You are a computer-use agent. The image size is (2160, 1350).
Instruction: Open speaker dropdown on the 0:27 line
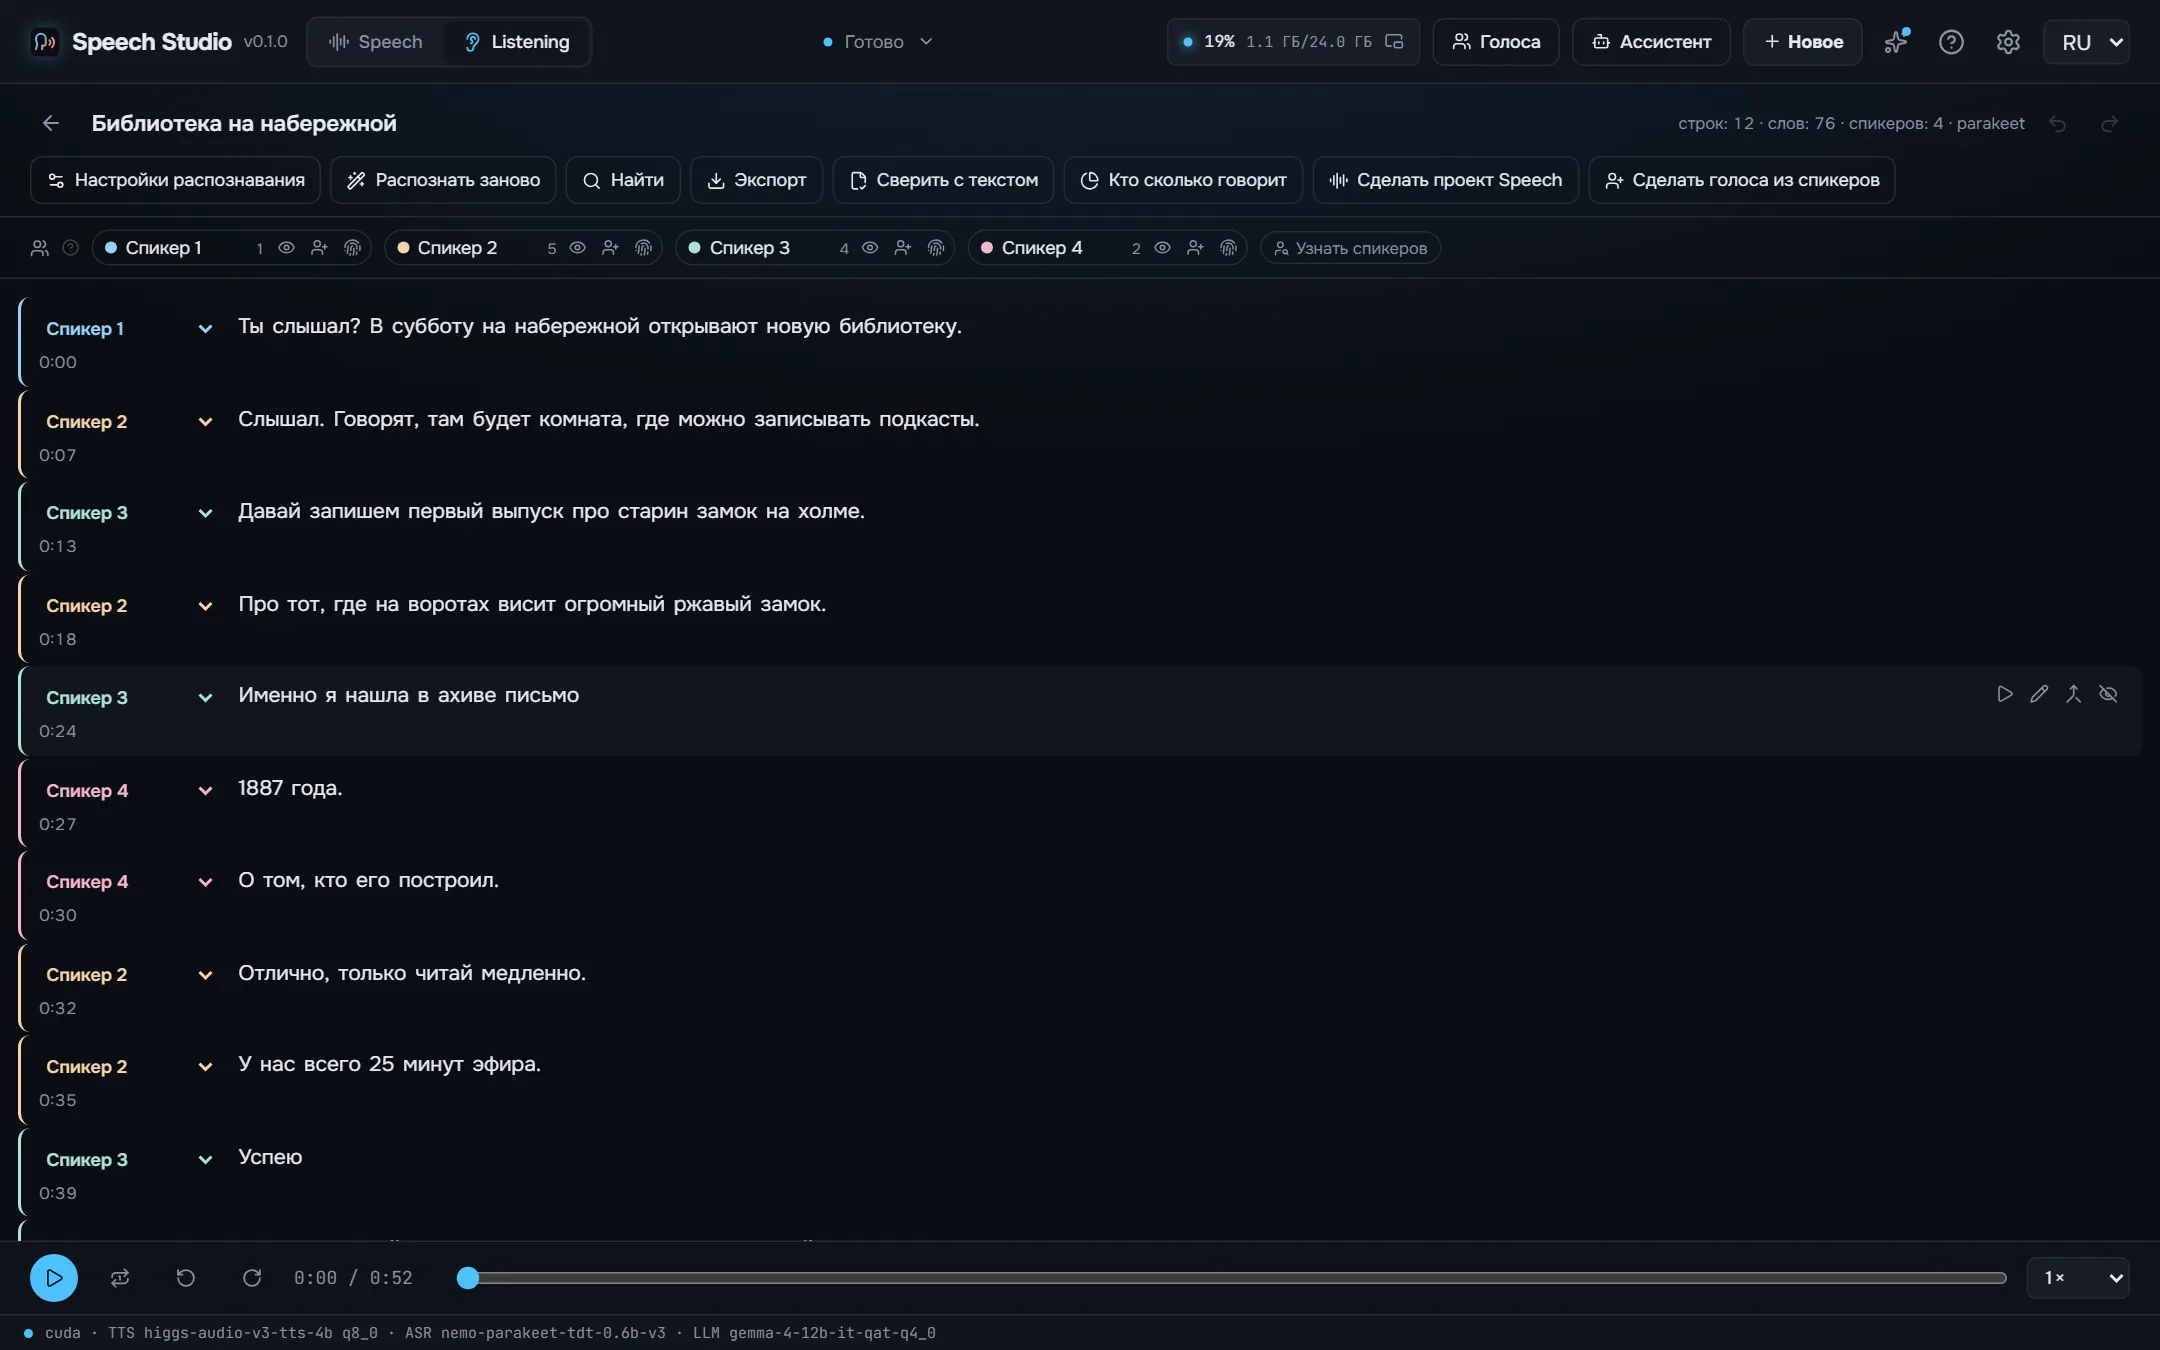[205, 791]
